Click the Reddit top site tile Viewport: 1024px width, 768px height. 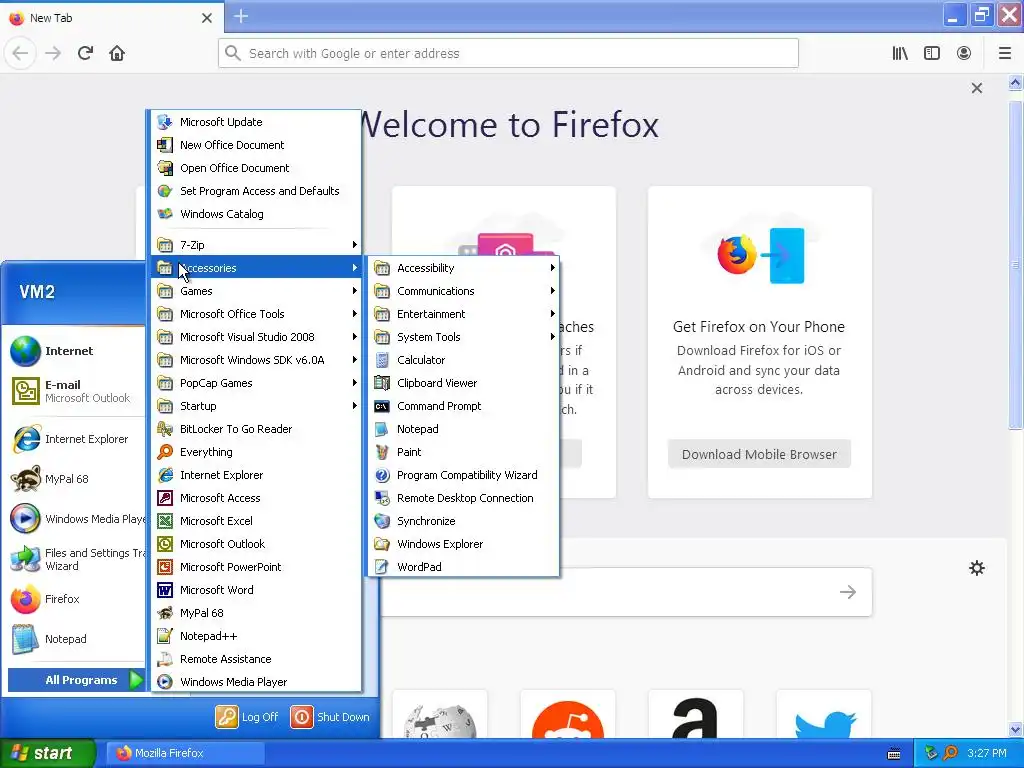coord(568,714)
